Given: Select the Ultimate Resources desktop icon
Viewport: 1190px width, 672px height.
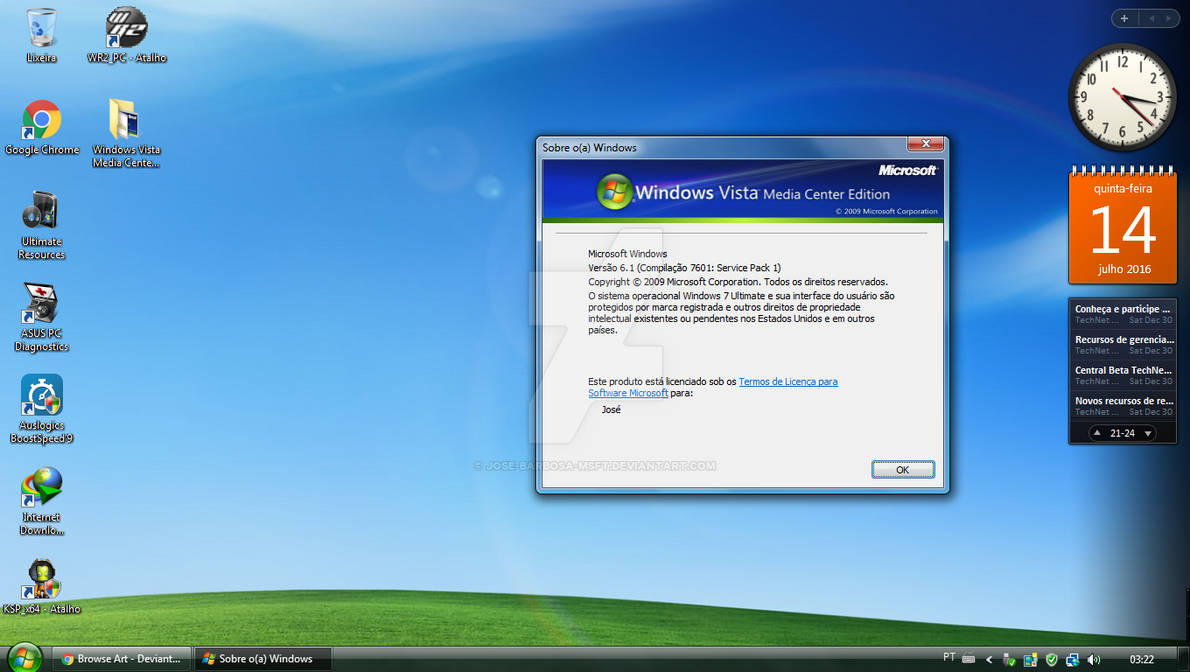Looking at the screenshot, I should (41, 226).
